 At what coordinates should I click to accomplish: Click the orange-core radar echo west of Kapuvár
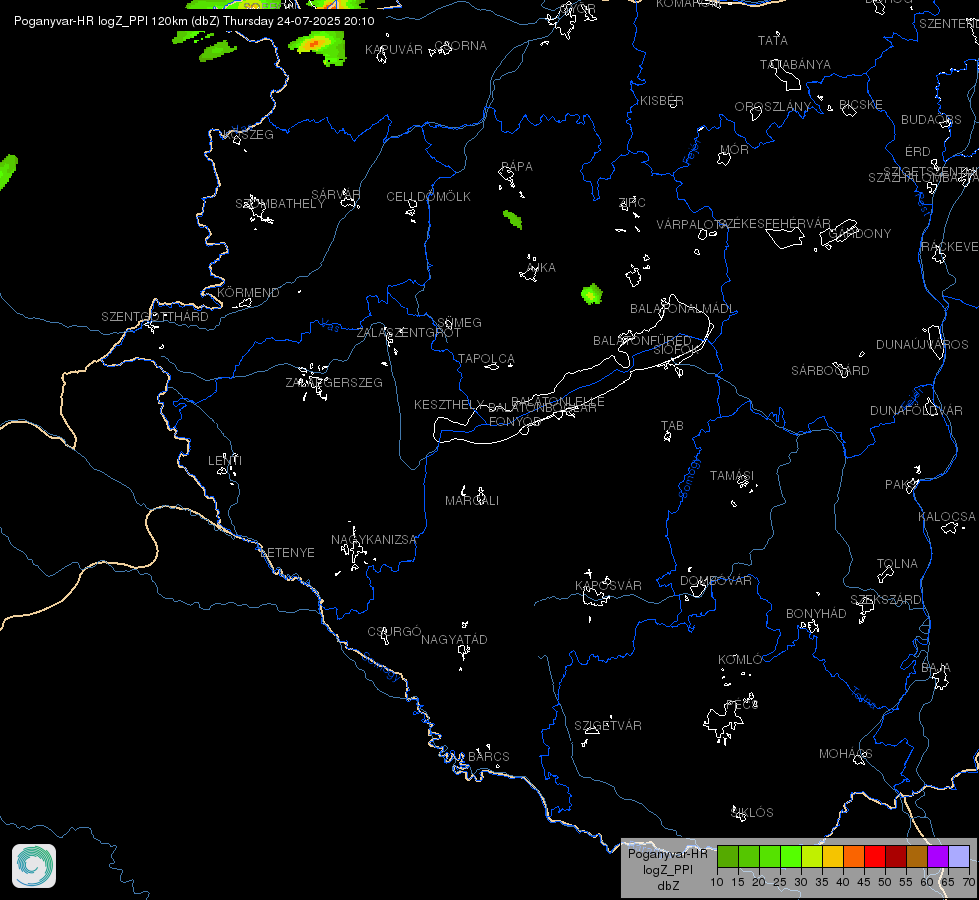pos(317,47)
